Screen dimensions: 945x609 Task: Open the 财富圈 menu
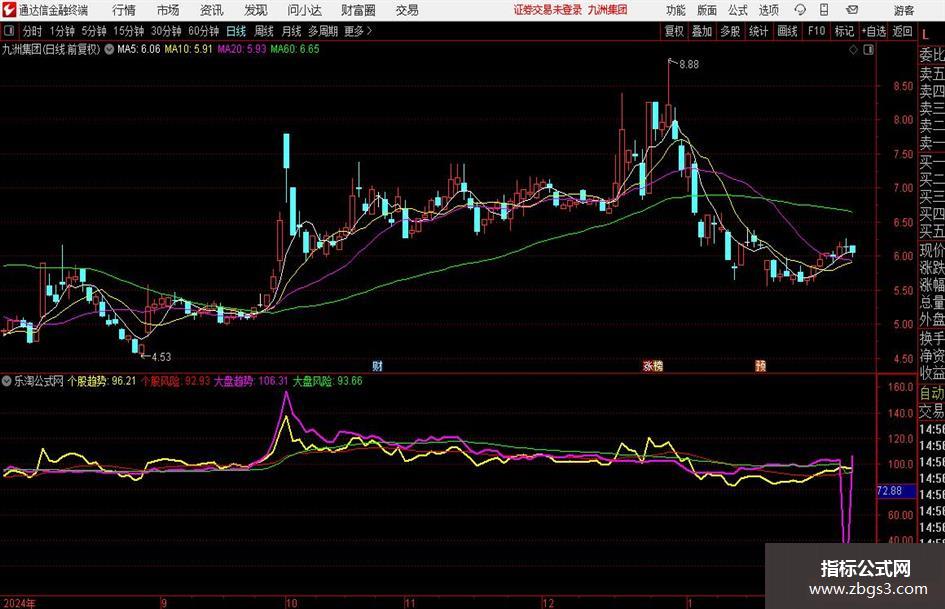[x=358, y=10]
